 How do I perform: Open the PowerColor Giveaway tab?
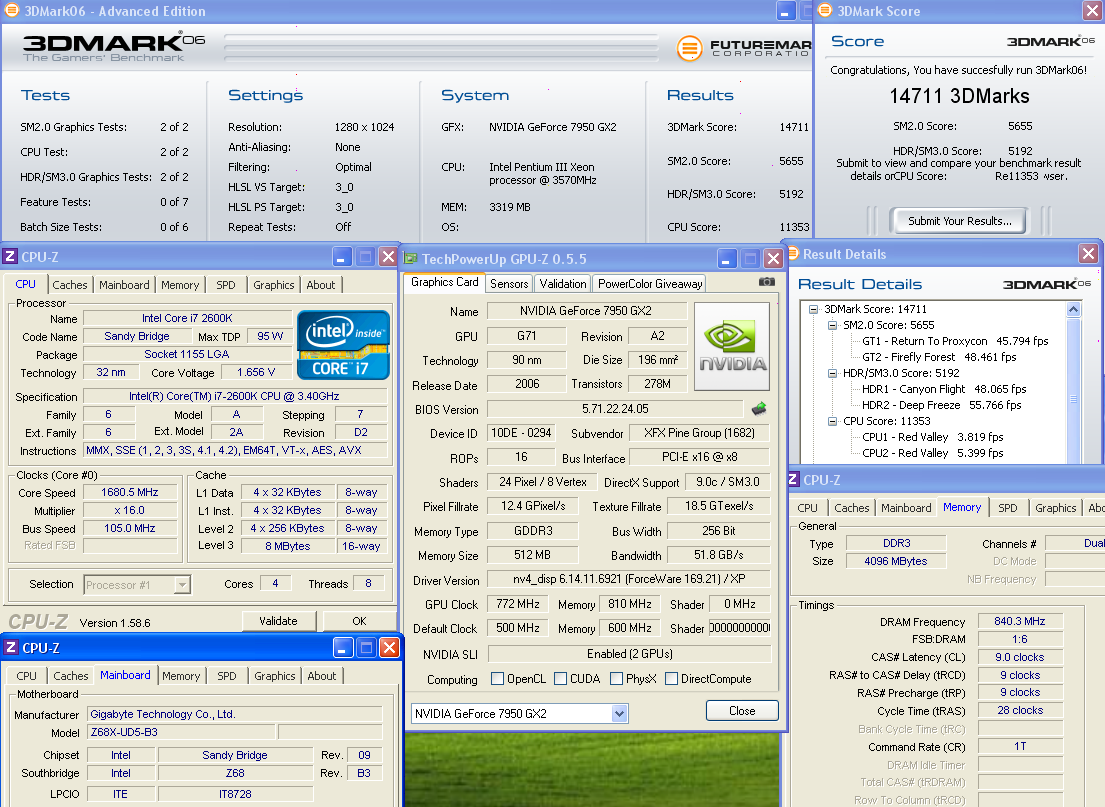[650, 283]
